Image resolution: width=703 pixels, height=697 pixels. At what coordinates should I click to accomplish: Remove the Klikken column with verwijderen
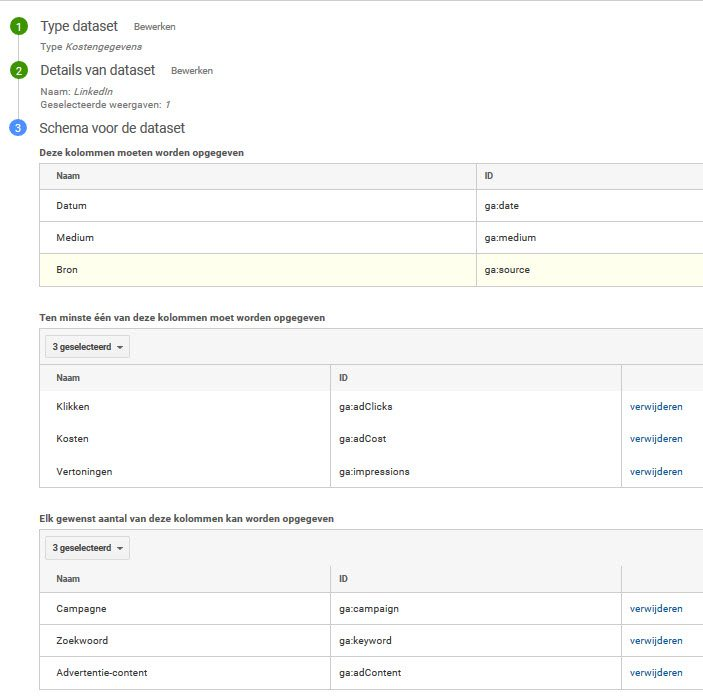pyautogui.click(x=656, y=407)
